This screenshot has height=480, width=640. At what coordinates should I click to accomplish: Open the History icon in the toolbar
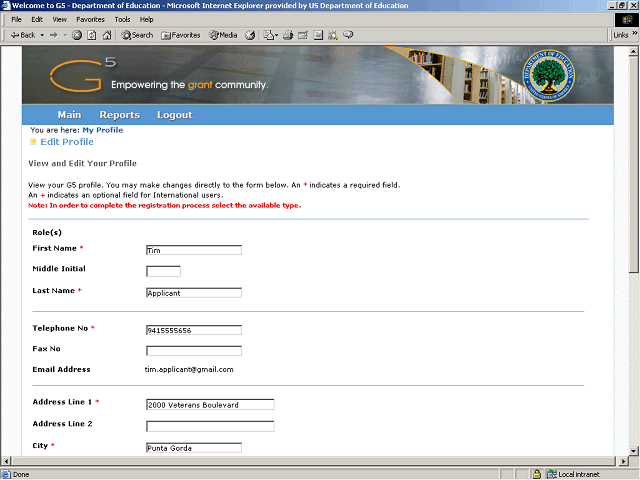pyautogui.click(x=250, y=35)
